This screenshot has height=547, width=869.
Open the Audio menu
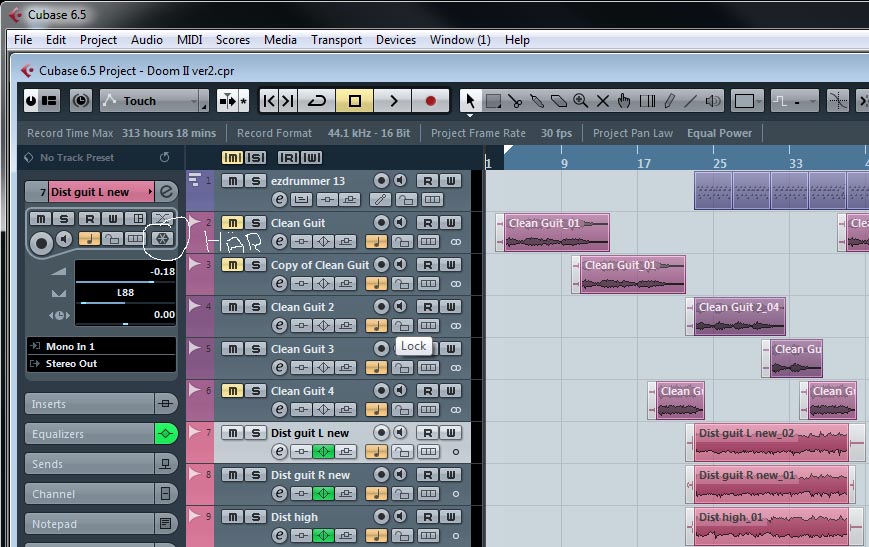coord(146,40)
